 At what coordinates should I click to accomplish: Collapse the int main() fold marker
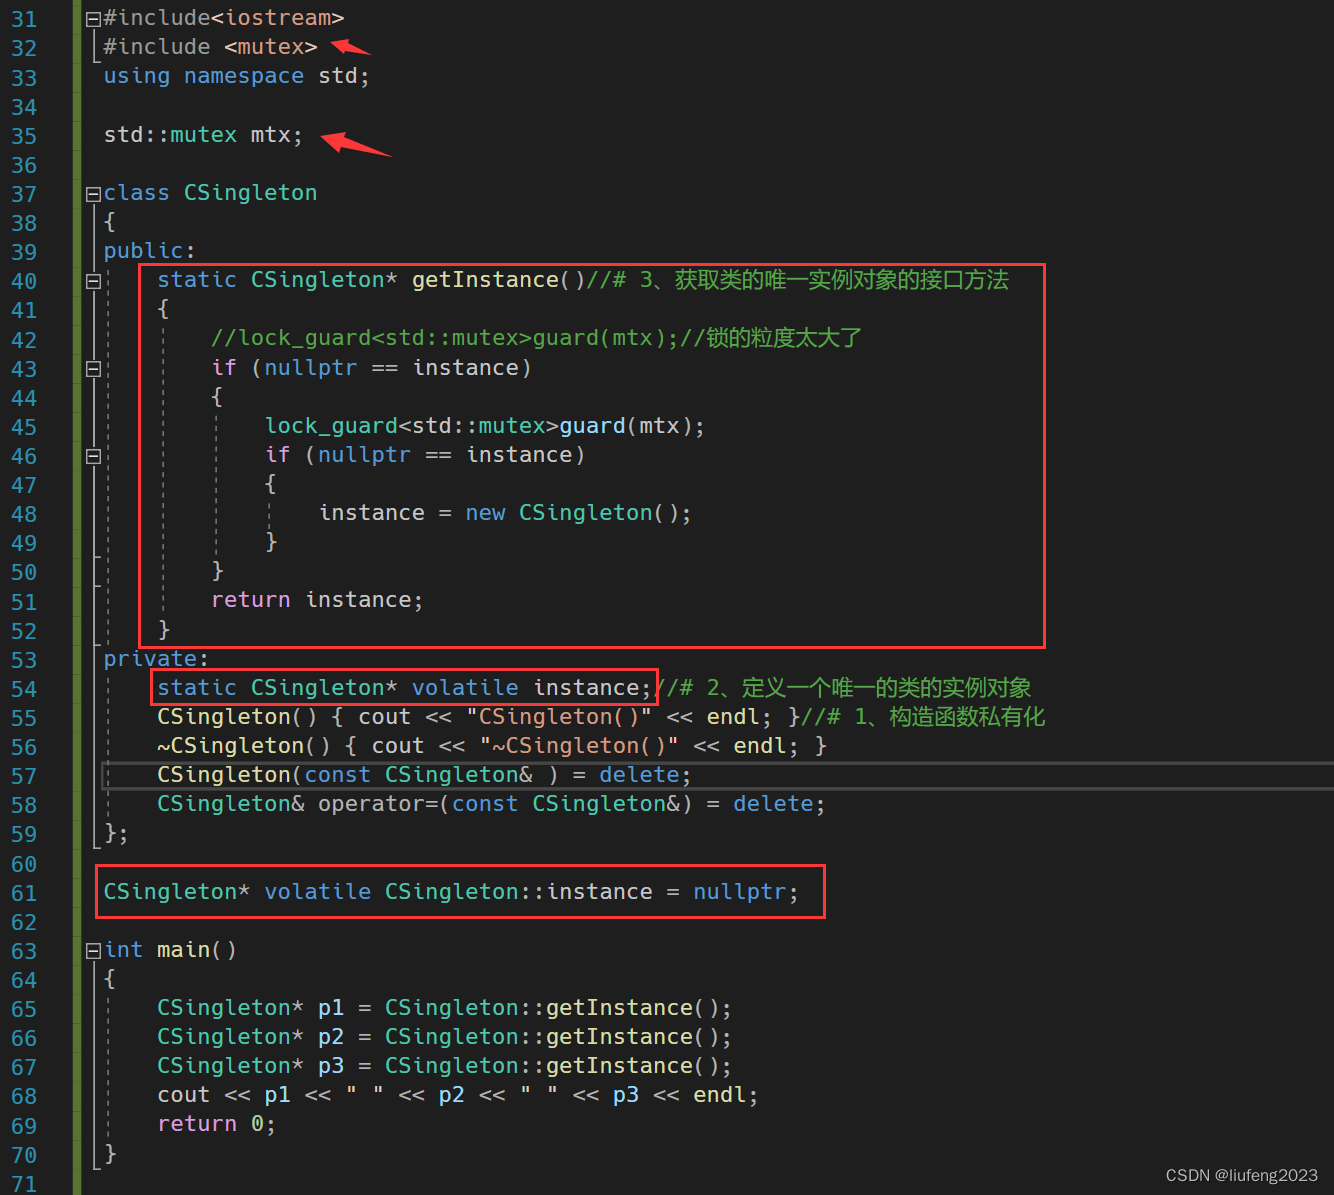point(93,951)
